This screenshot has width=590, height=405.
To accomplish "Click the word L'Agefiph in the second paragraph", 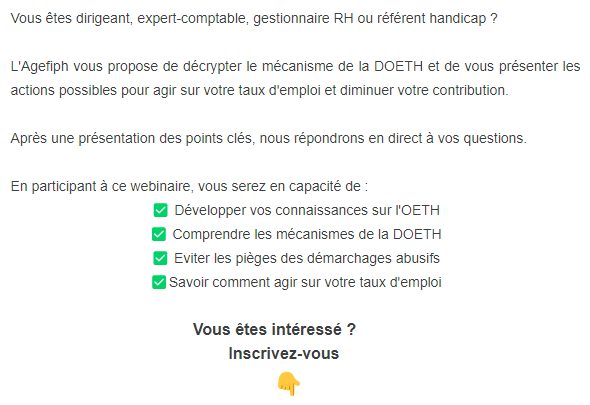I will (x=40, y=67).
